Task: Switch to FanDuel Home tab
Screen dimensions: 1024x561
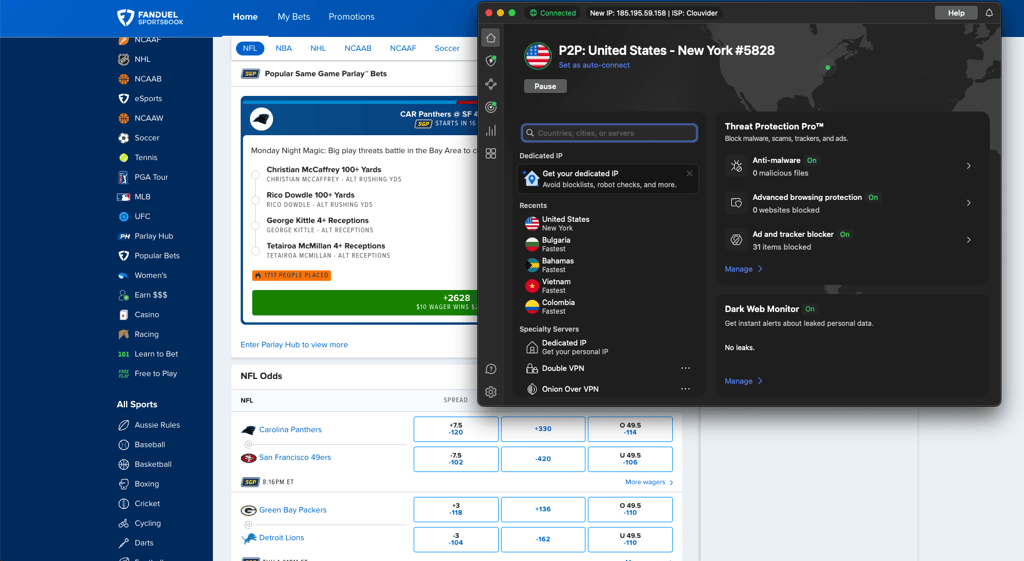Action: pyautogui.click(x=245, y=17)
